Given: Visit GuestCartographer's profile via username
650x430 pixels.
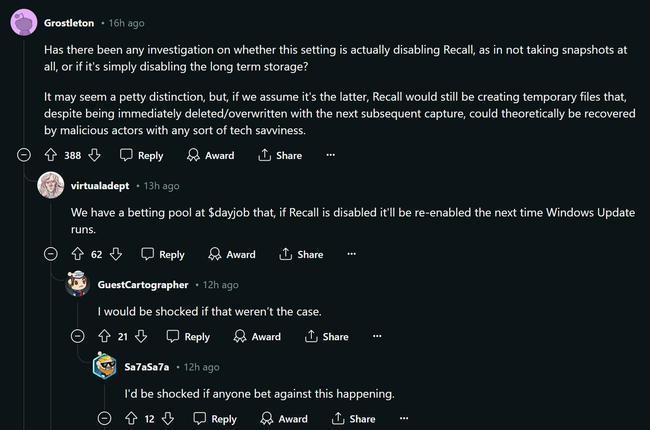Looking at the screenshot, I should (143, 285).
